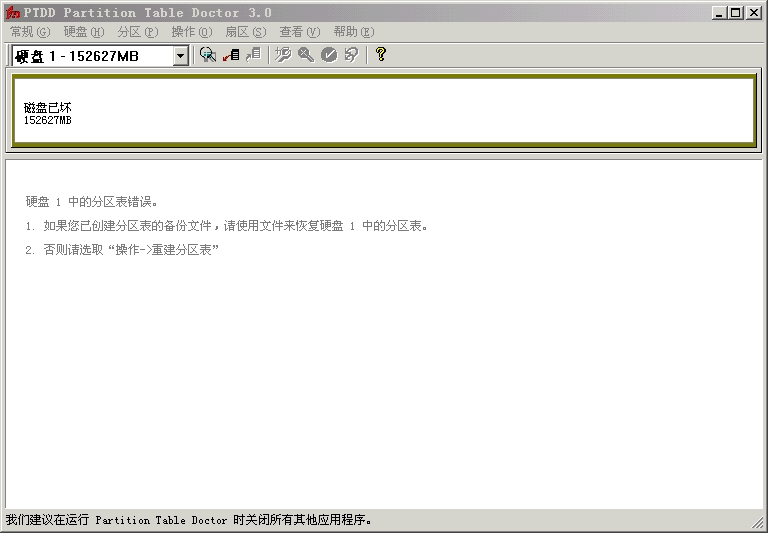
Task: Open the 扇区(S) menu
Action: pos(245,32)
